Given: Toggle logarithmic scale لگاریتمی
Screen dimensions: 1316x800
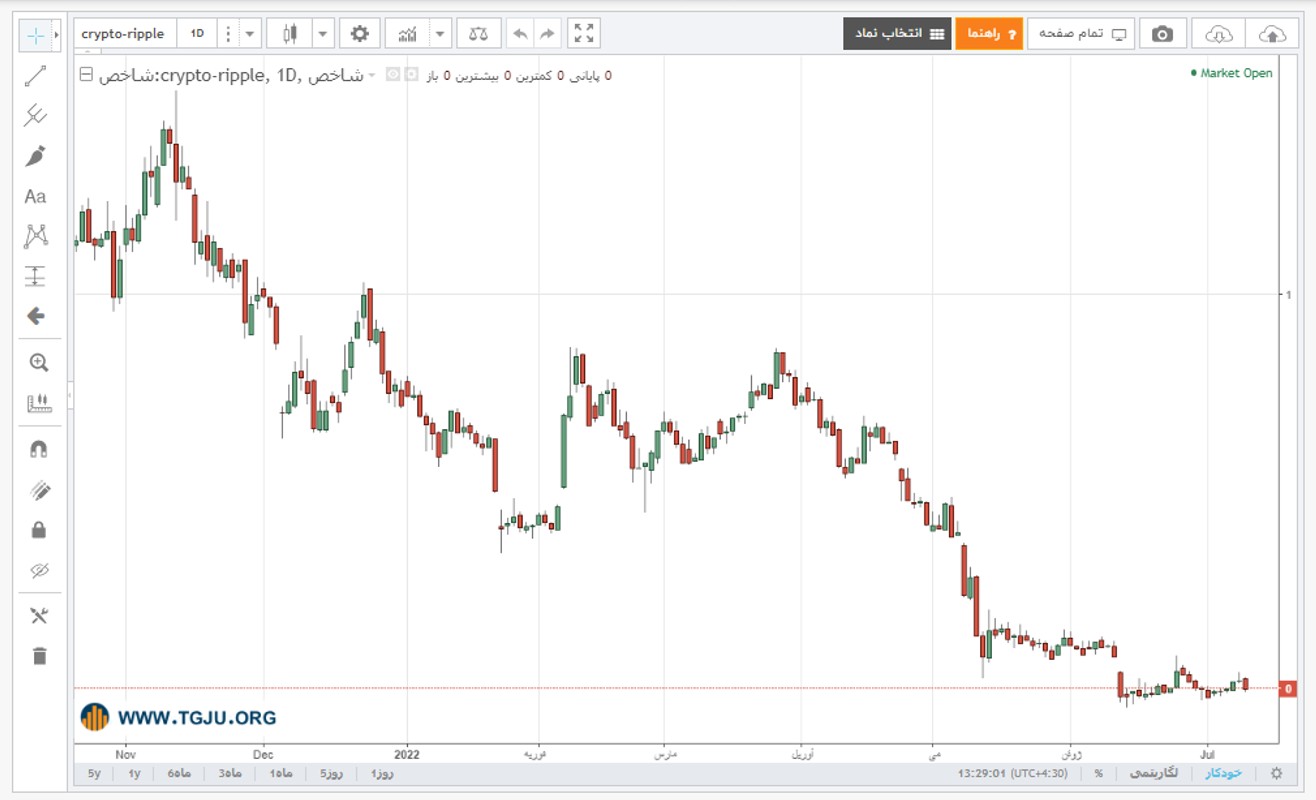Looking at the screenshot, I should click(1152, 773).
